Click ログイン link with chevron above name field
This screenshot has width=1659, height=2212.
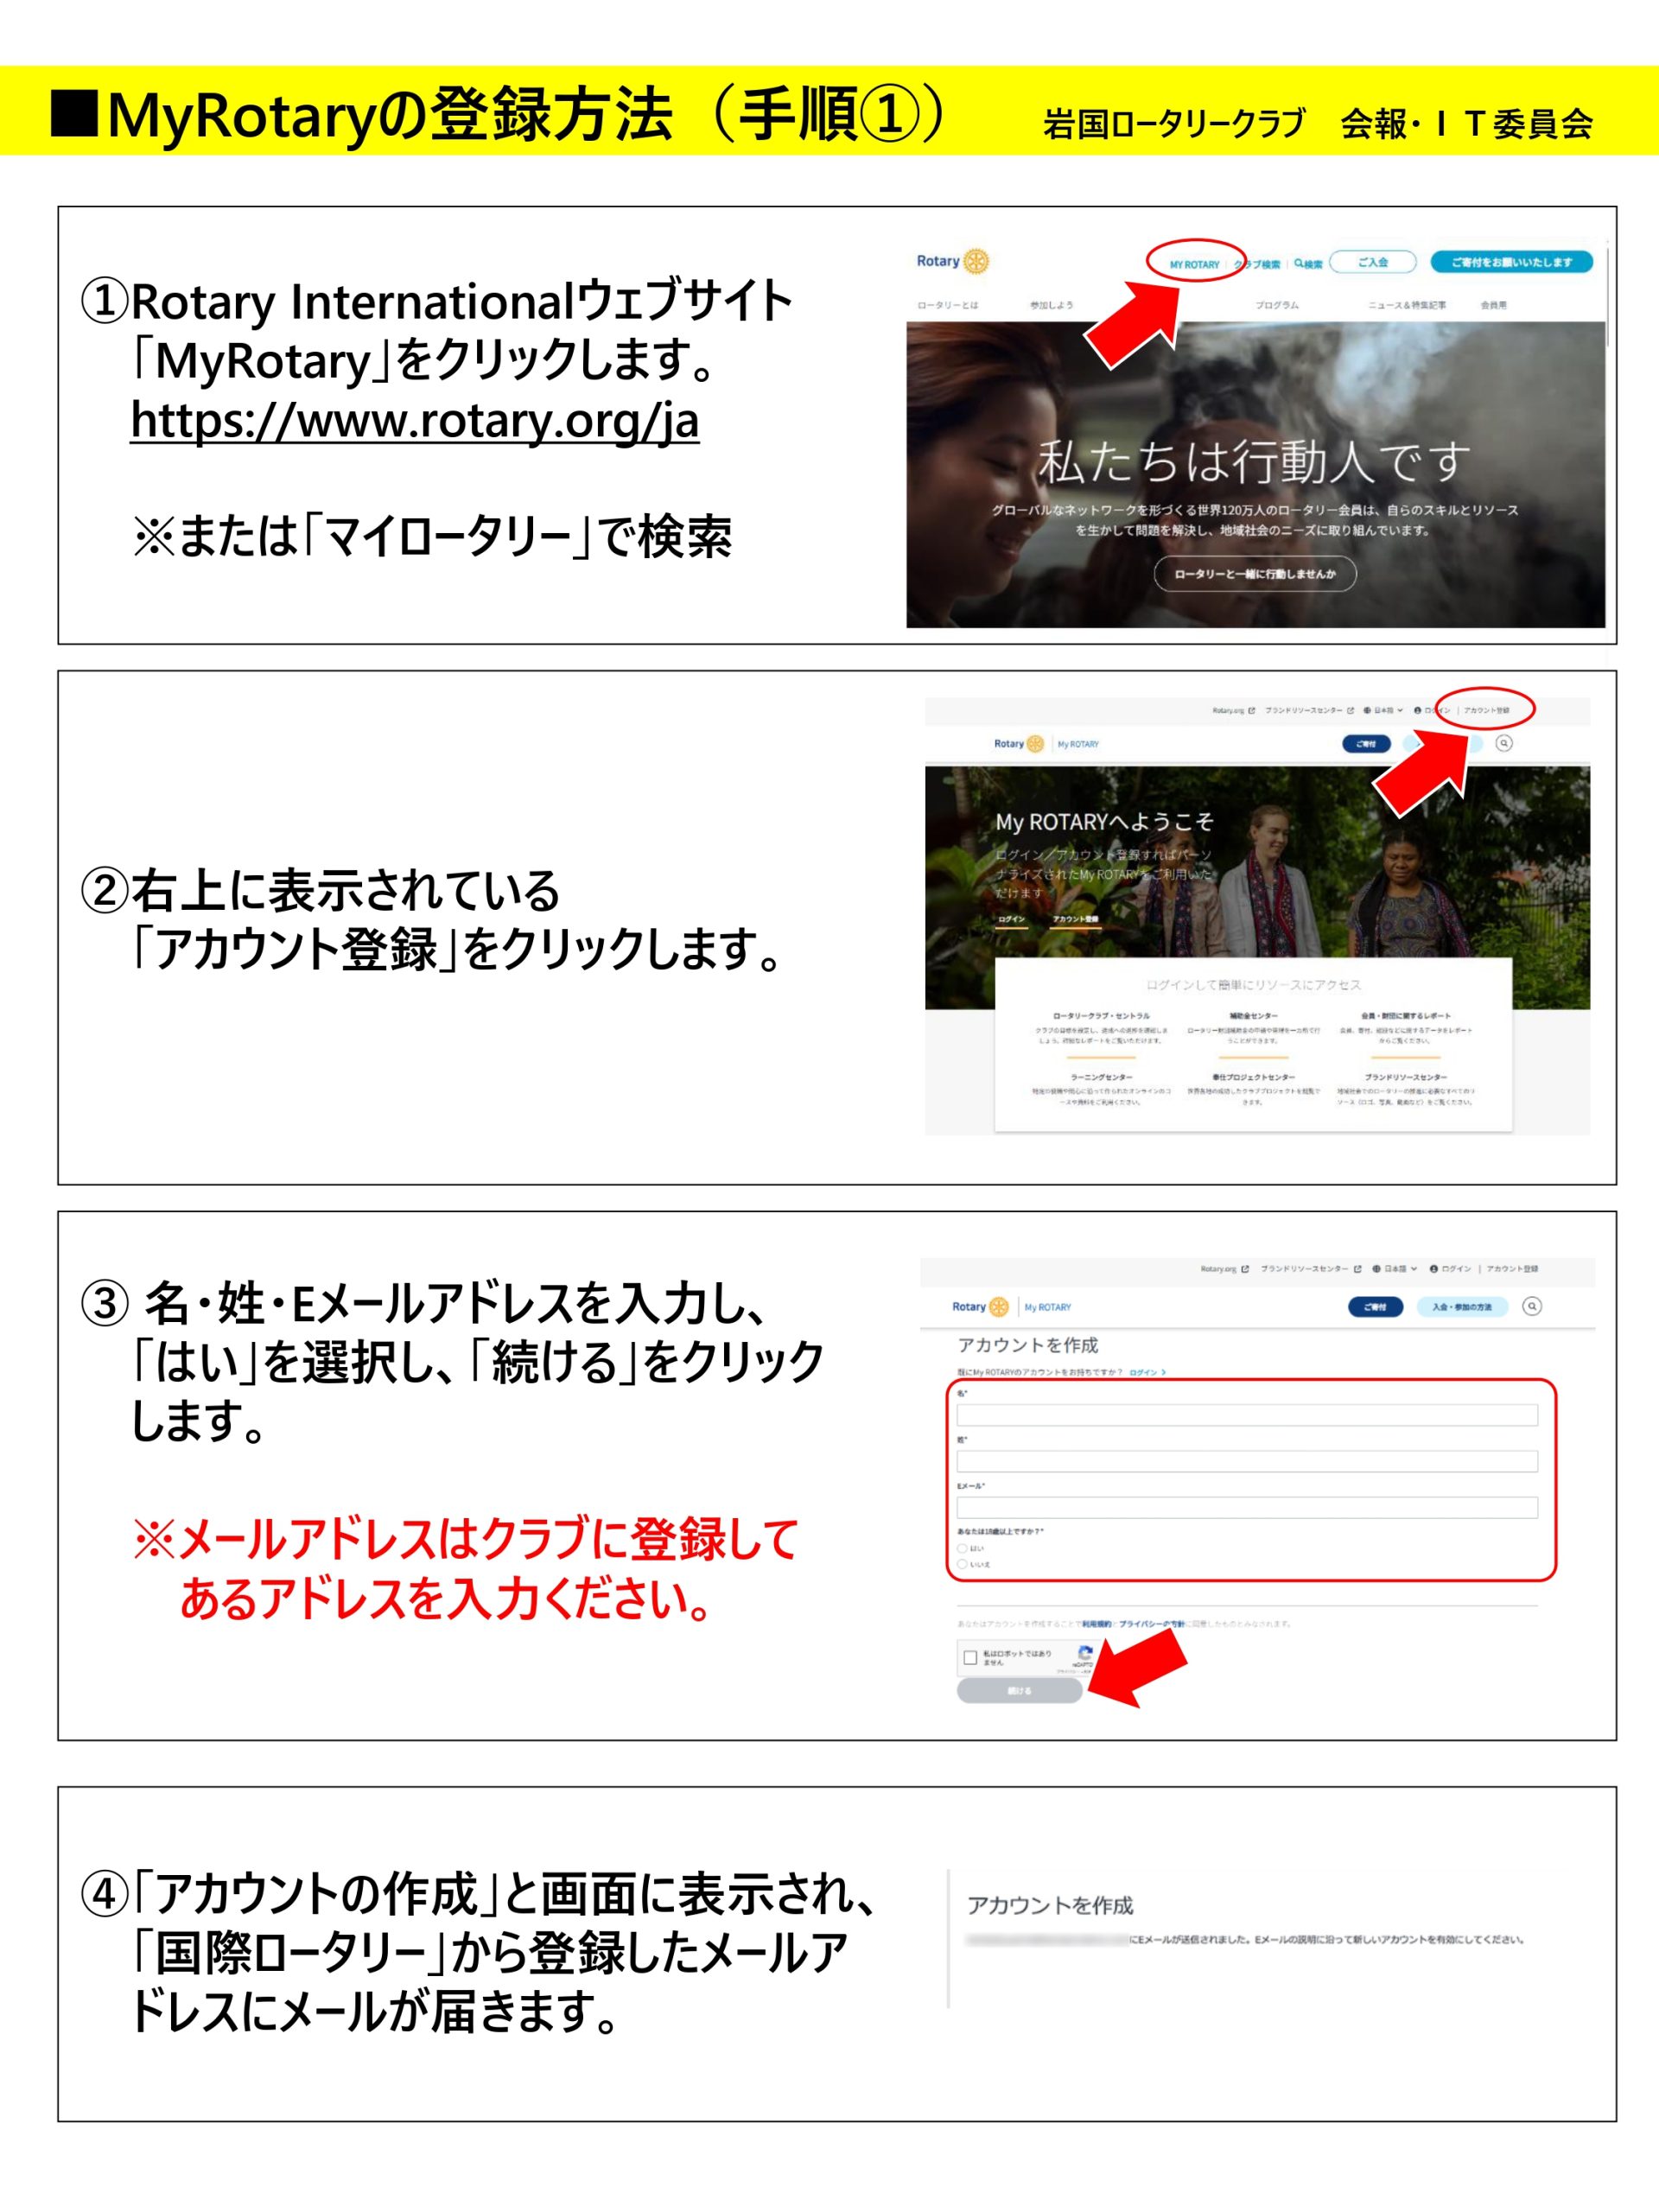(x=1146, y=1372)
